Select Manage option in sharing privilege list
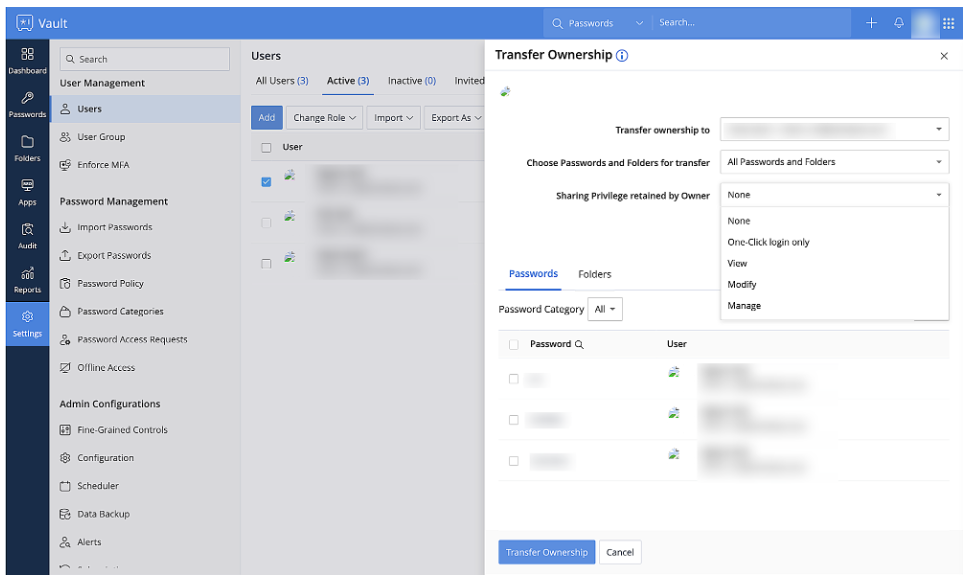Viewport: 969px width, 579px height. pyautogui.click(x=834, y=305)
